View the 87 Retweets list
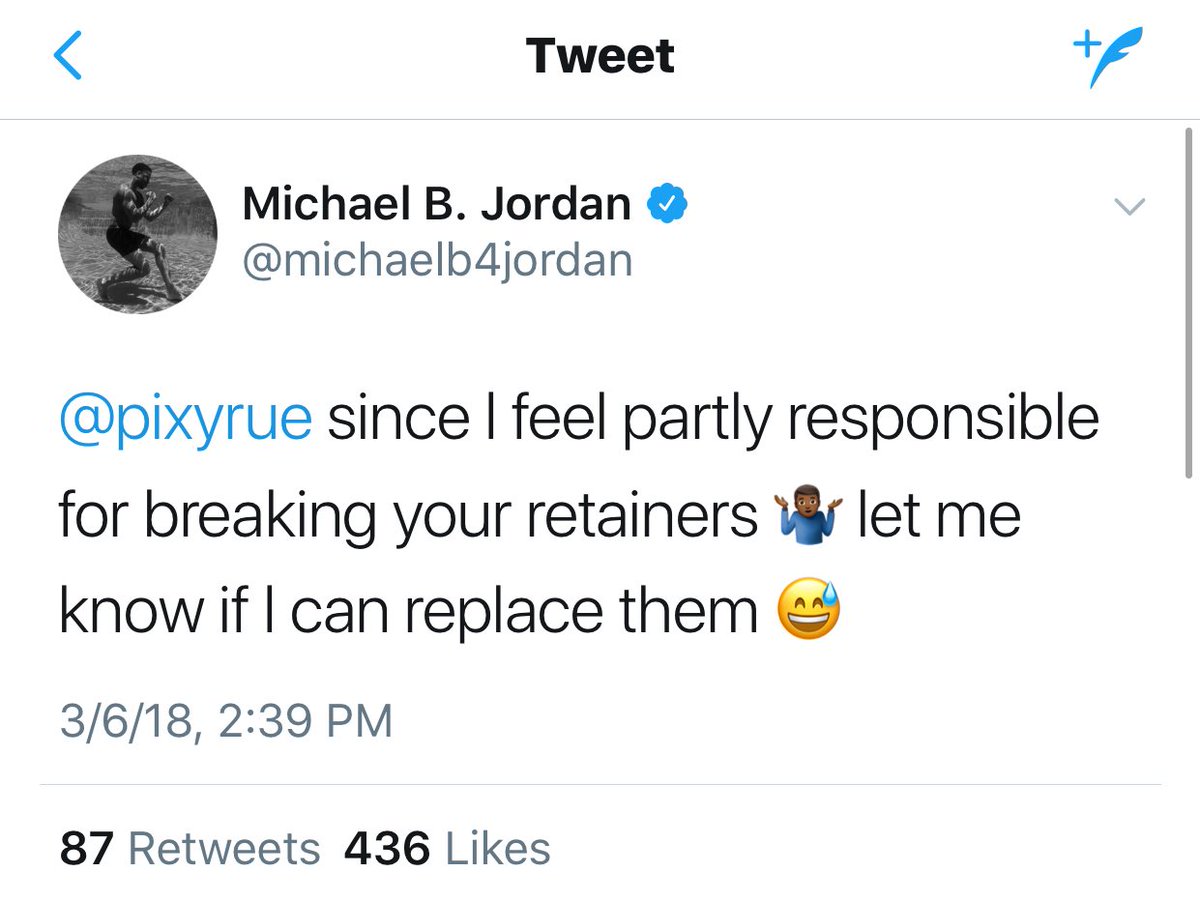Viewport: 1200px width, 901px height. [190, 849]
